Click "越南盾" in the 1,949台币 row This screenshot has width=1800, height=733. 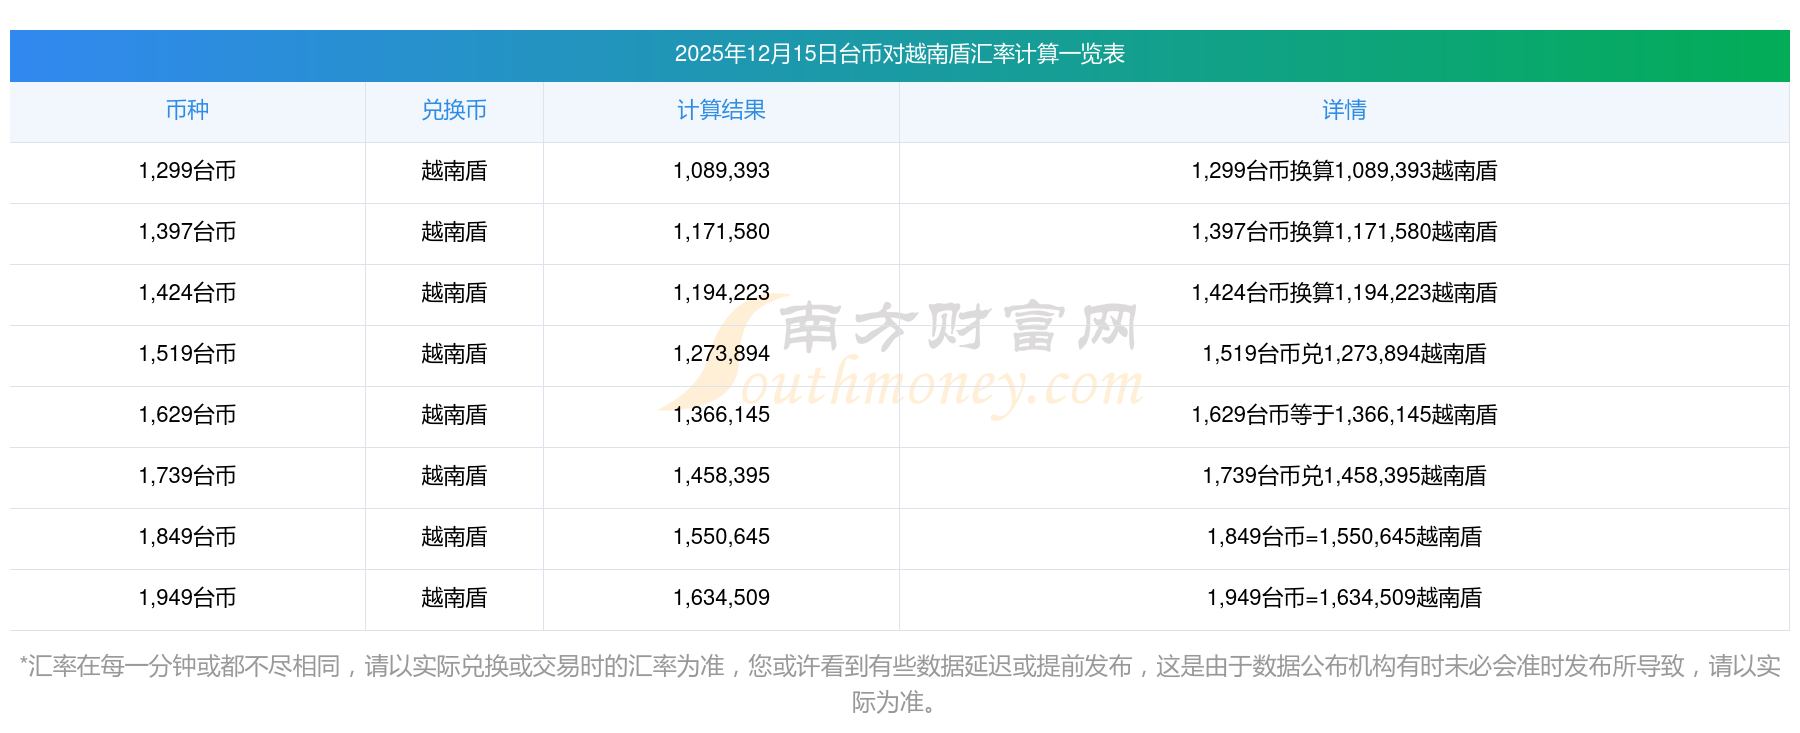point(454,598)
